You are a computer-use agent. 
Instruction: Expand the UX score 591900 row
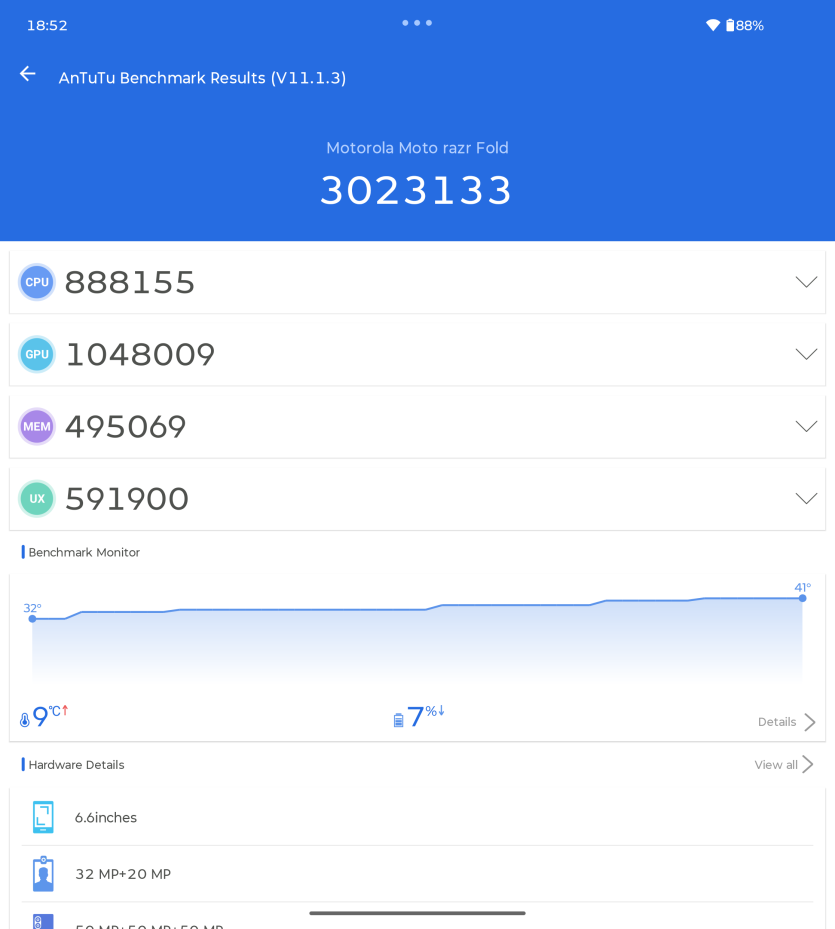pos(417,499)
